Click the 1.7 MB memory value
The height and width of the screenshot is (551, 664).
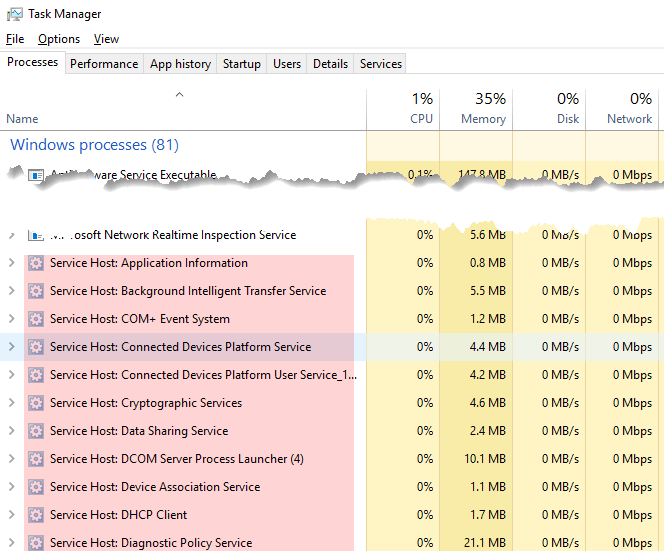tap(488, 515)
